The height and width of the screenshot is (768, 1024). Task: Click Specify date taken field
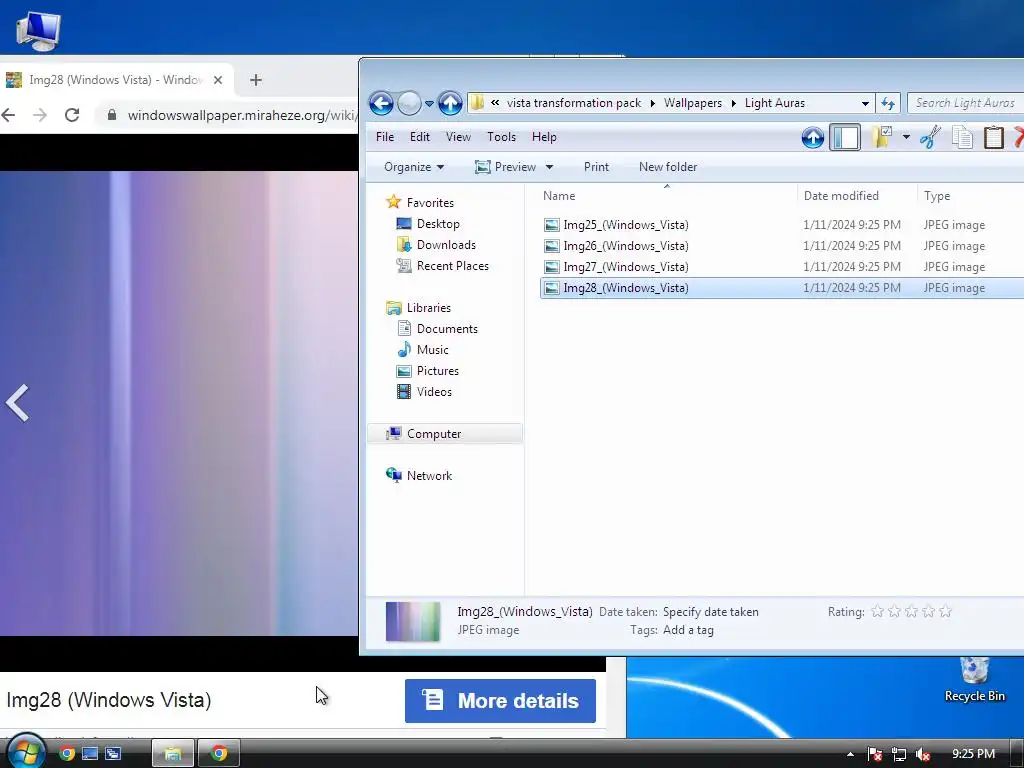point(711,612)
